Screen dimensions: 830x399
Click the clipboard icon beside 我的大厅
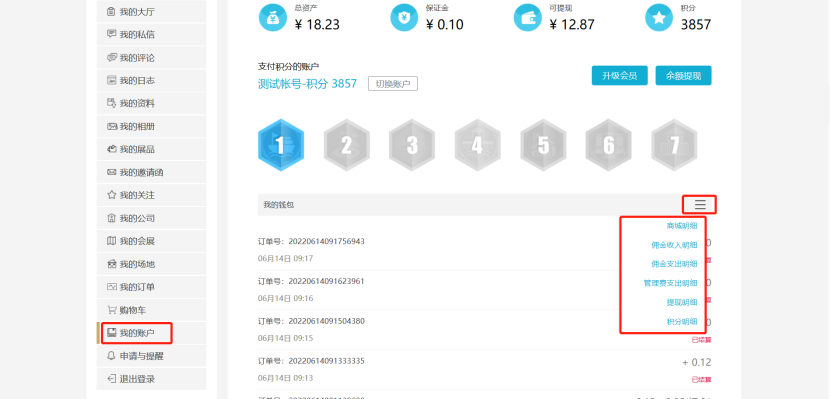click(111, 12)
